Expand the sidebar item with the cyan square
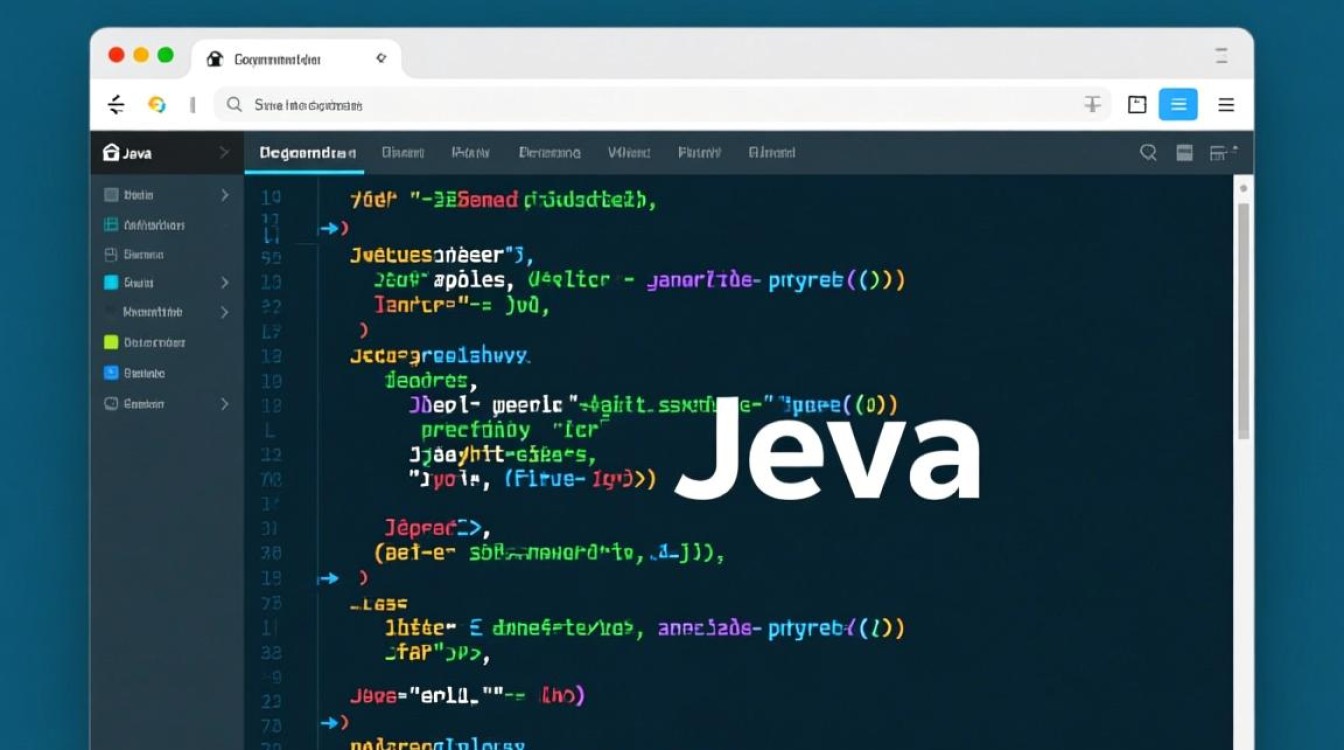Screen dimensions: 1344x750 click(x=224, y=283)
